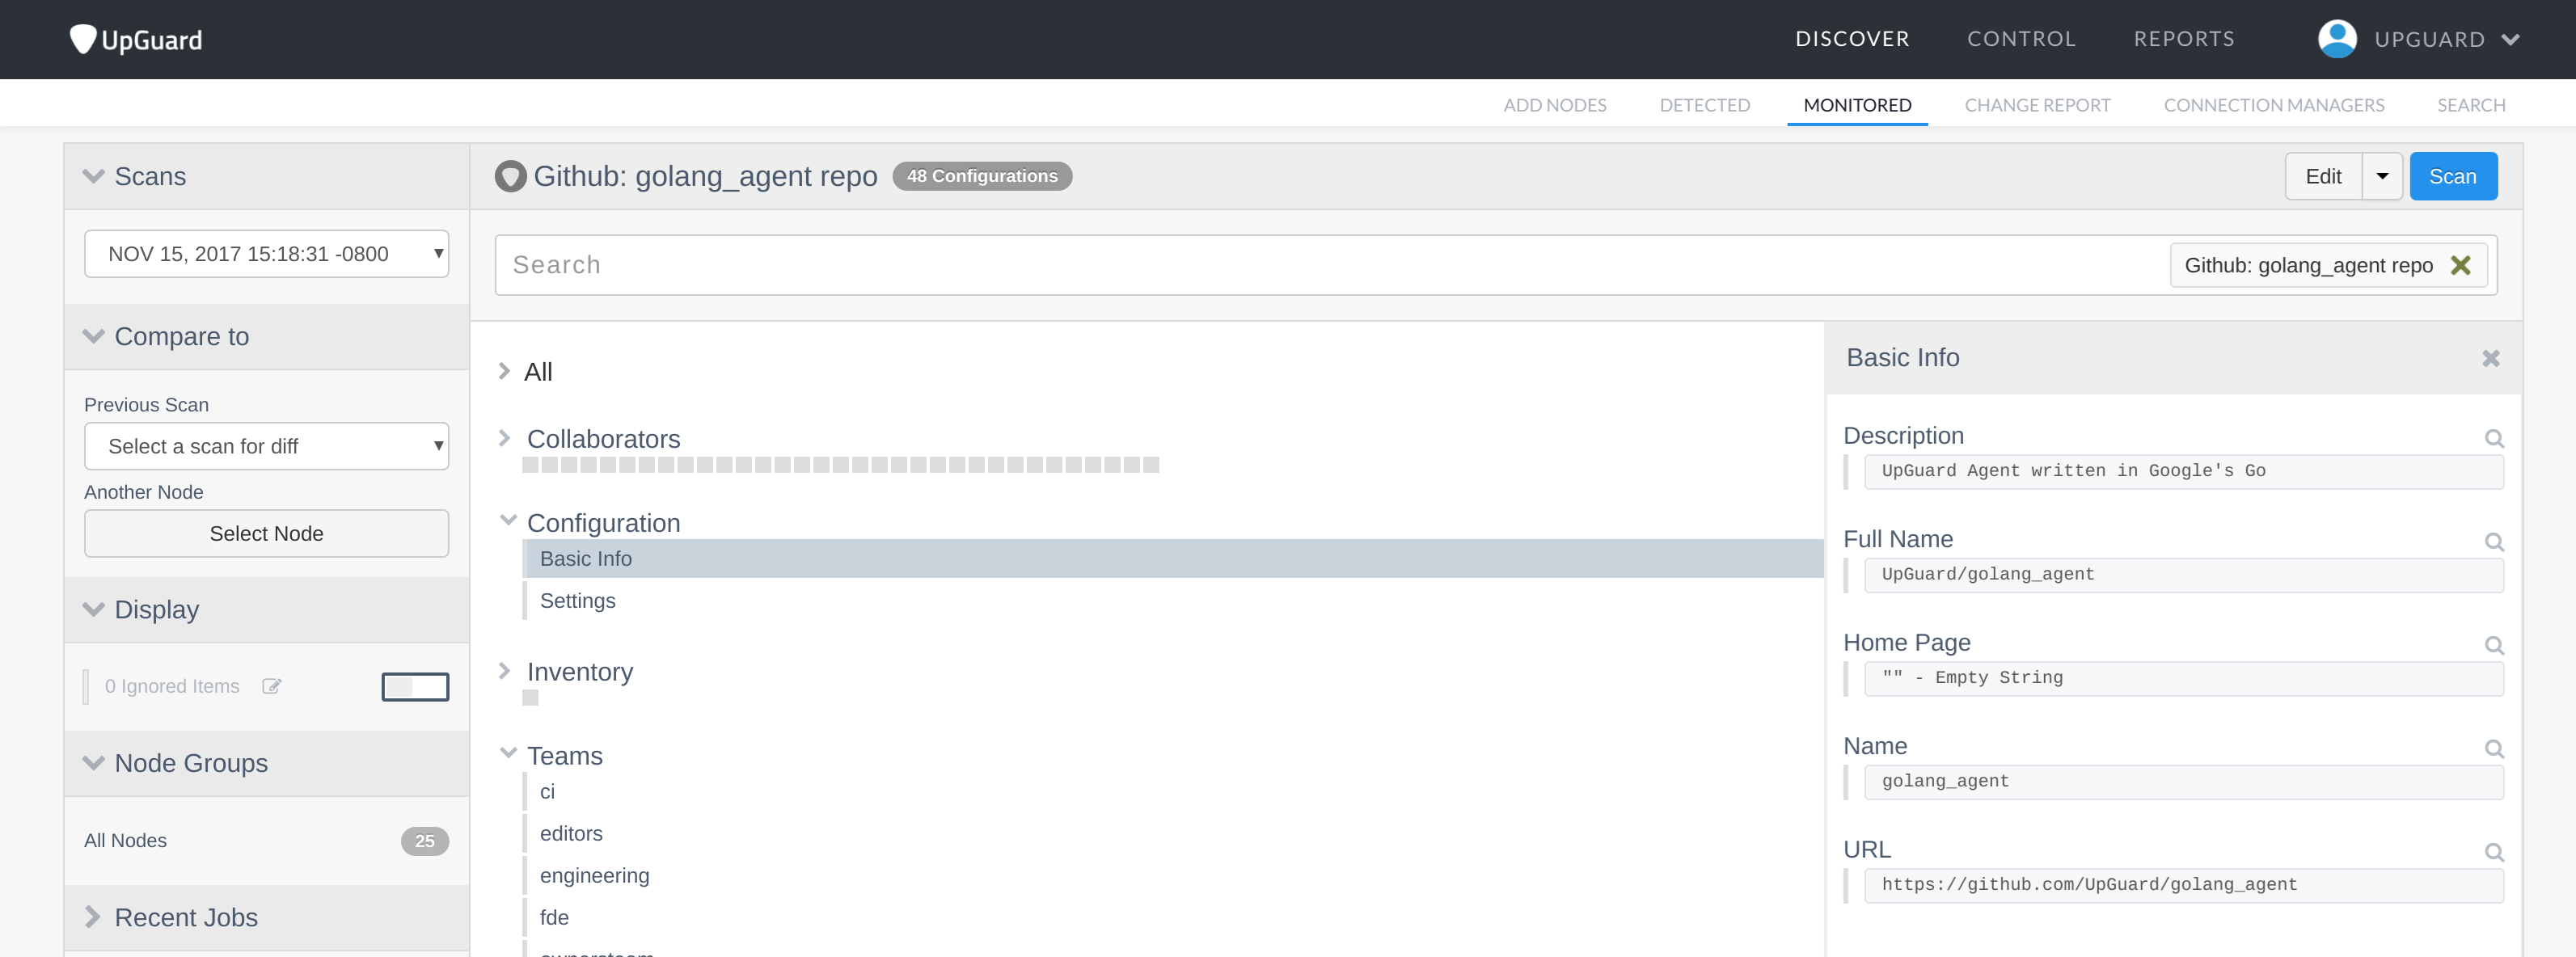
Task: Select the ci team item
Action: tap(547, 792)
